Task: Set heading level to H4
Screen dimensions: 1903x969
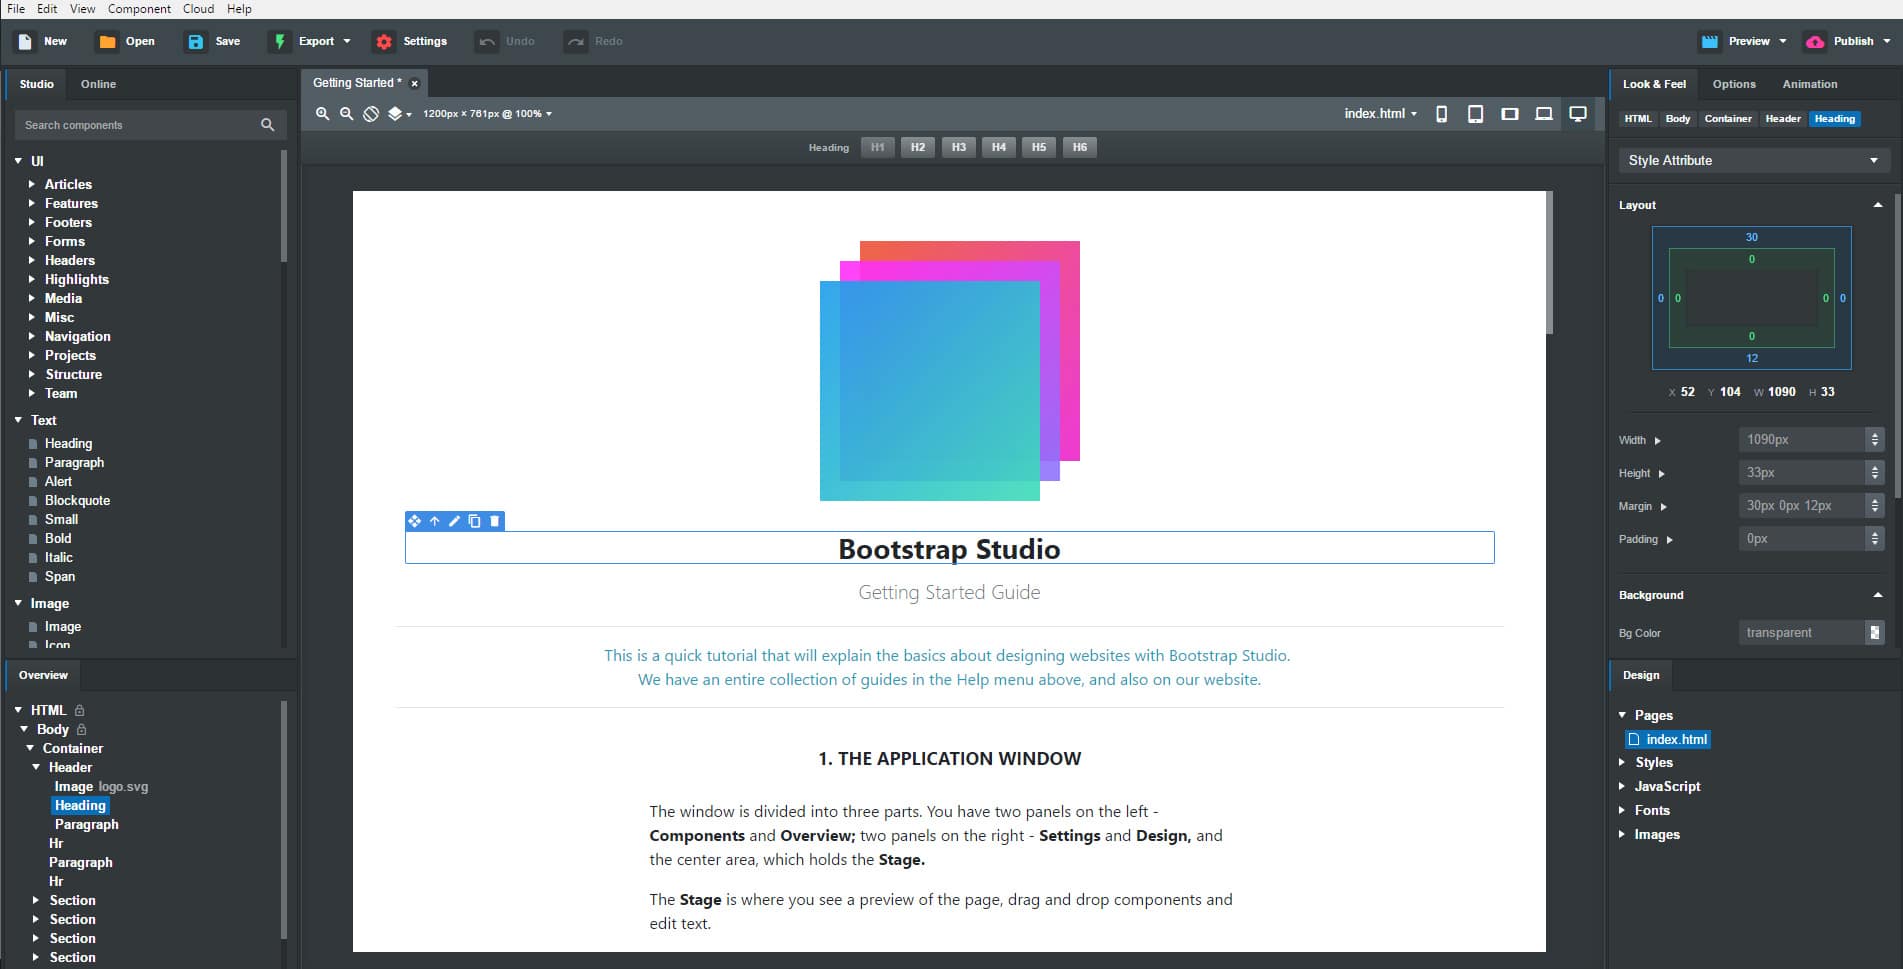Action: point(999,147)
